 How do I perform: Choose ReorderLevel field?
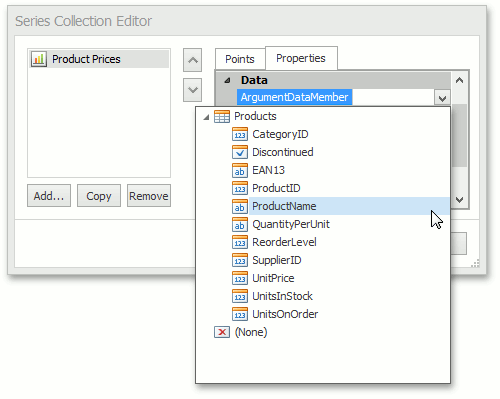coord(284,242)
